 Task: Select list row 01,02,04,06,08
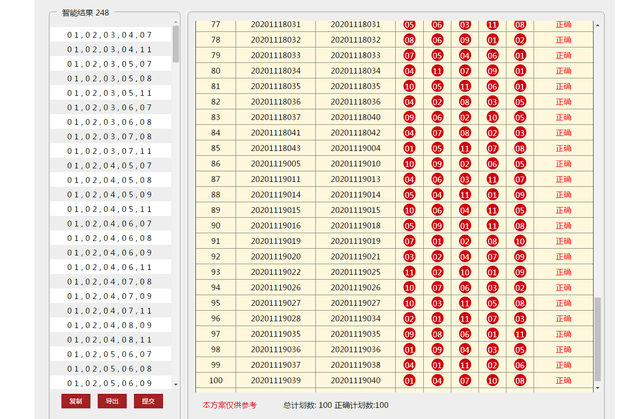pos(111,238)
